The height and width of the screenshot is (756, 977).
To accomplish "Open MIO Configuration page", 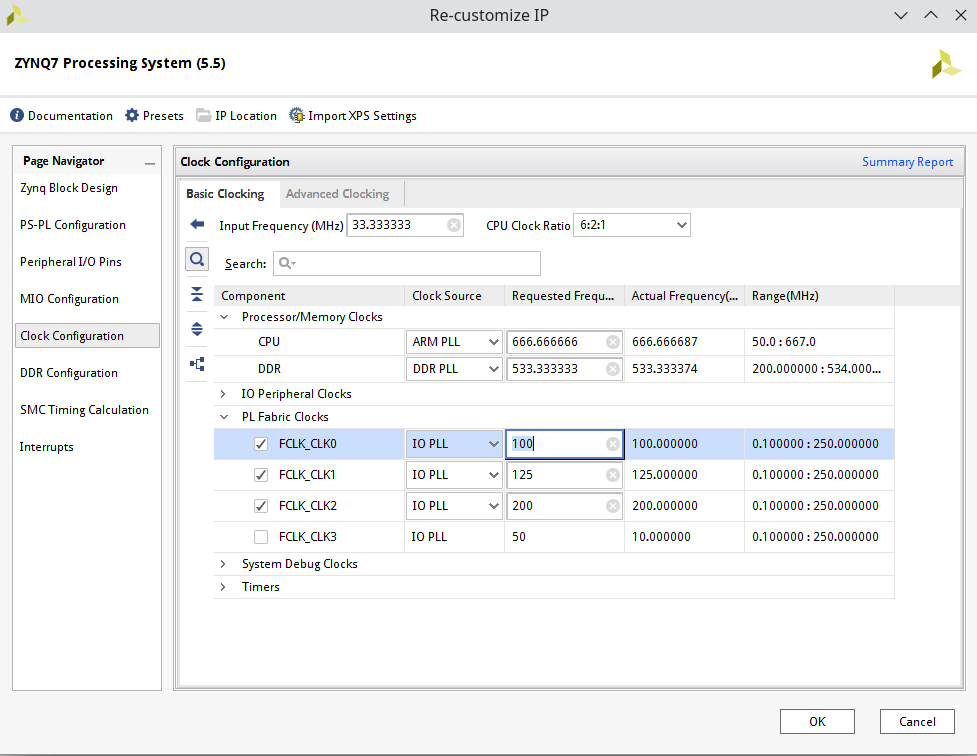I will (x=69, y=299).
